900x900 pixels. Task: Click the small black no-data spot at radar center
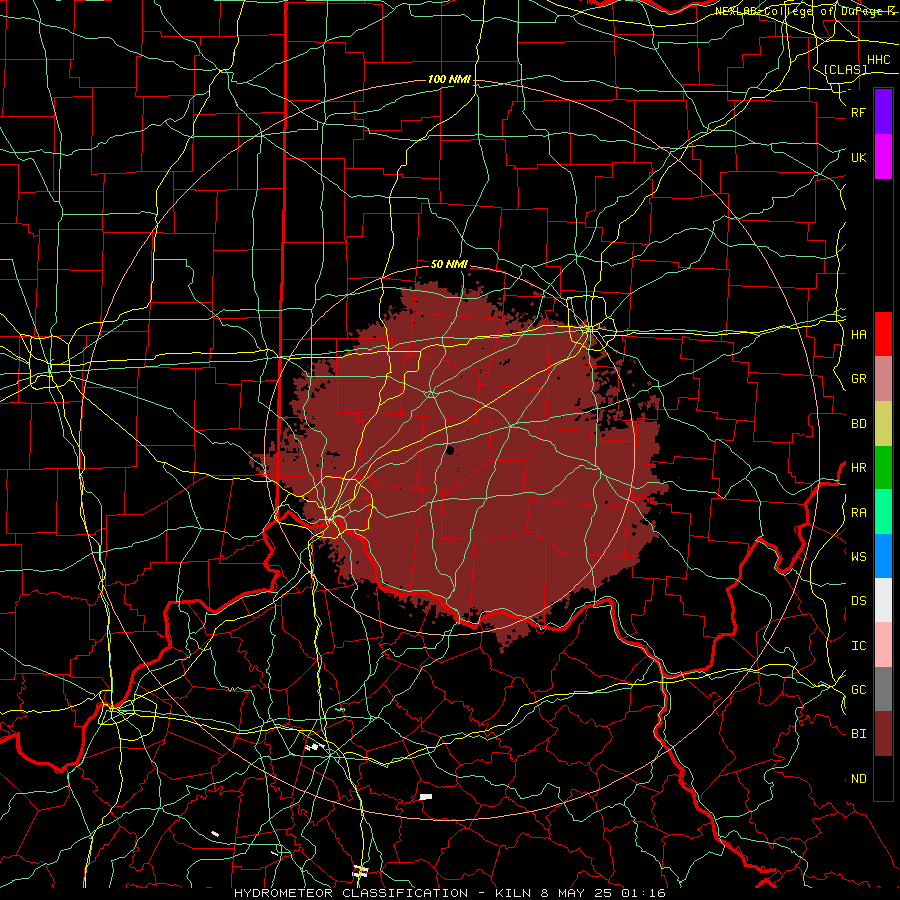tap(450, 450)
